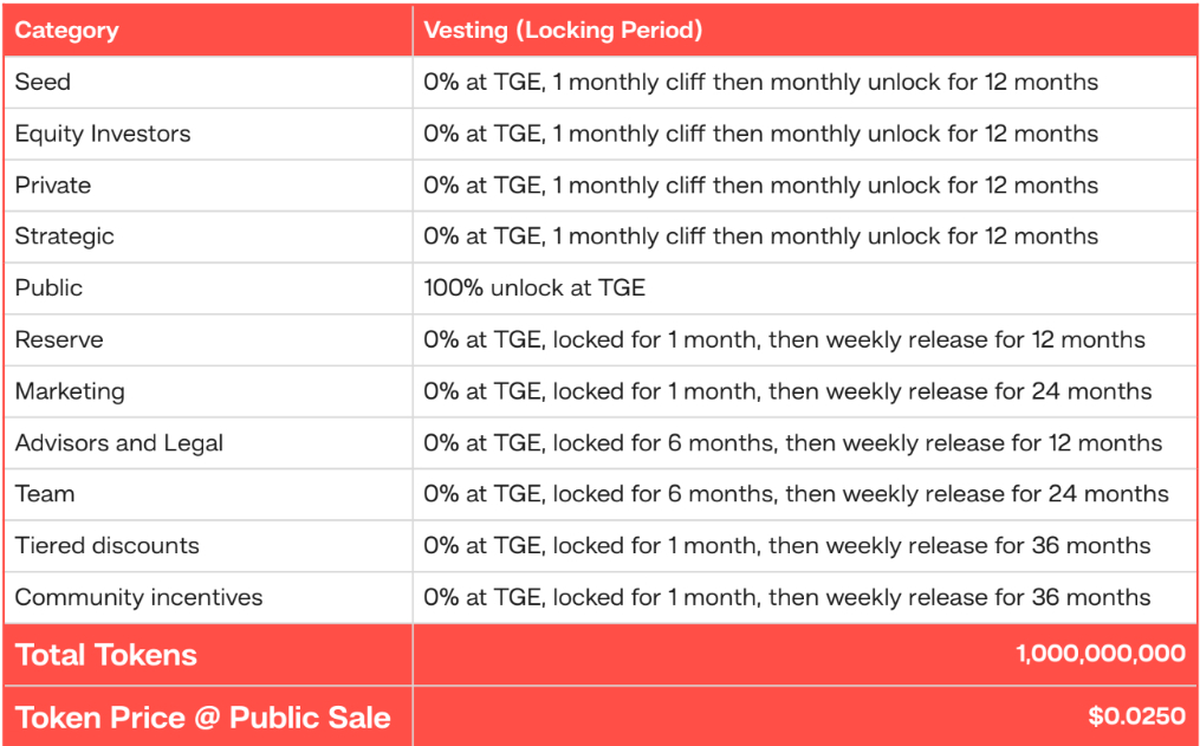Select the 1,000,000,000 total value
This screenshot has height=746, width=1200.
tap(1100, 655)
